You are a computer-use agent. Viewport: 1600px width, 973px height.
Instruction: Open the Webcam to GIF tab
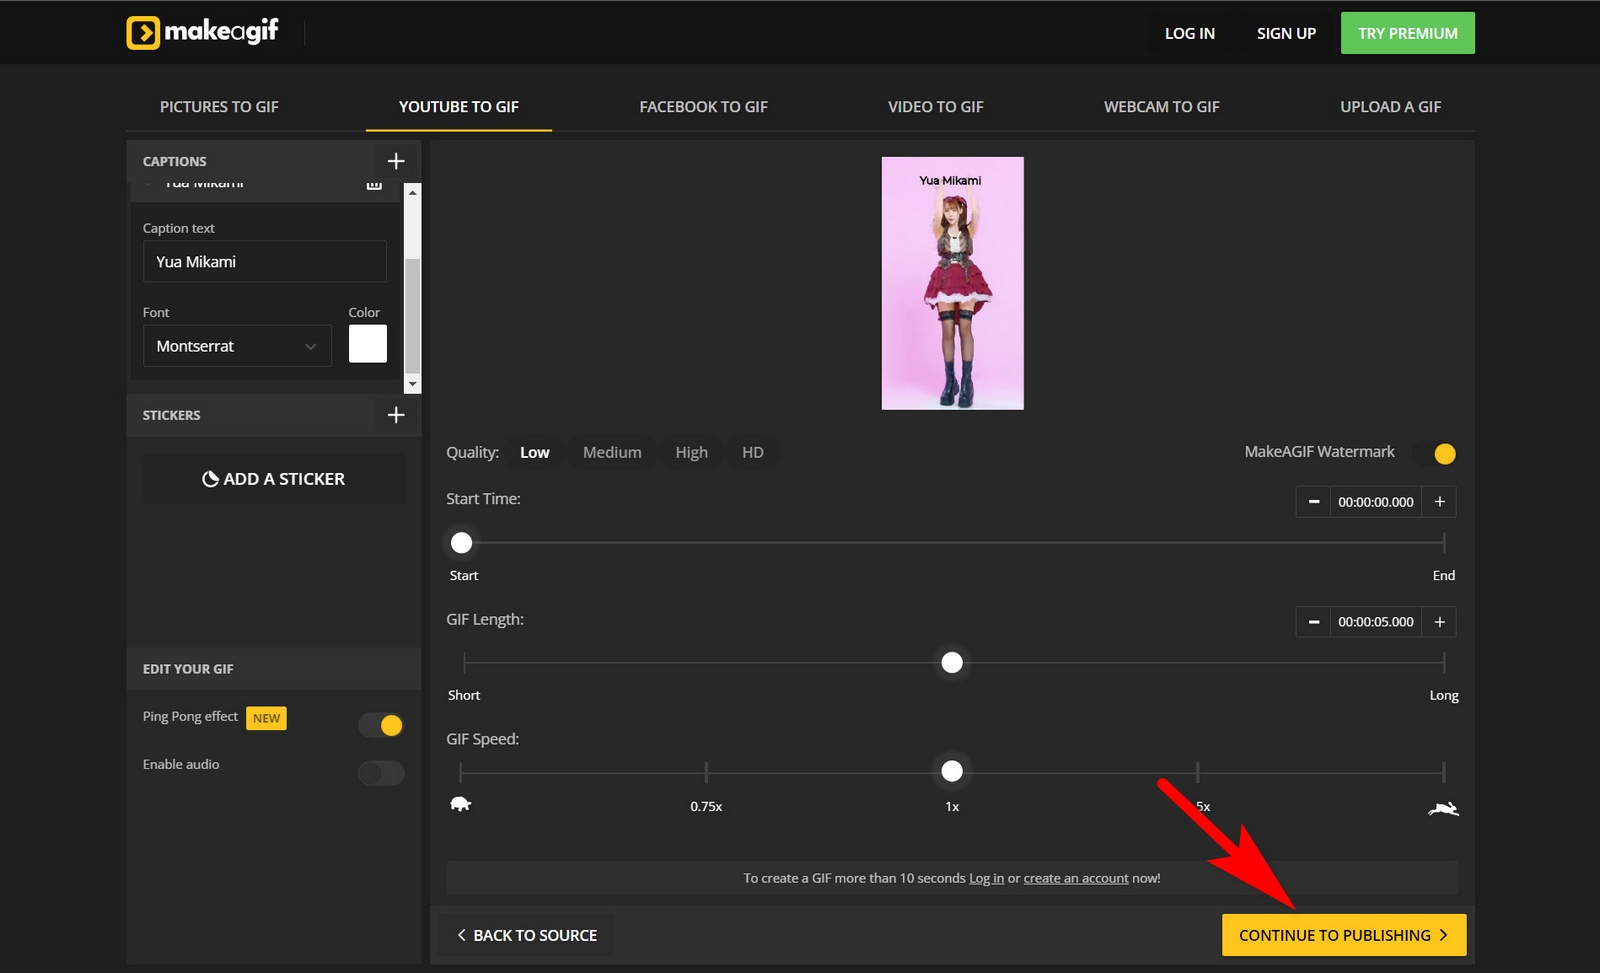pos(1161,107)
